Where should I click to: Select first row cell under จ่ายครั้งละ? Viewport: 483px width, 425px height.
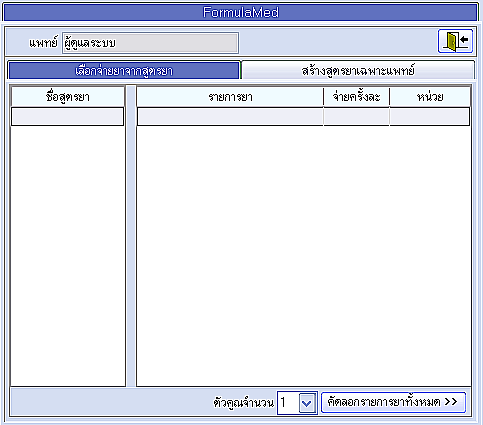[x=356, y=116]
